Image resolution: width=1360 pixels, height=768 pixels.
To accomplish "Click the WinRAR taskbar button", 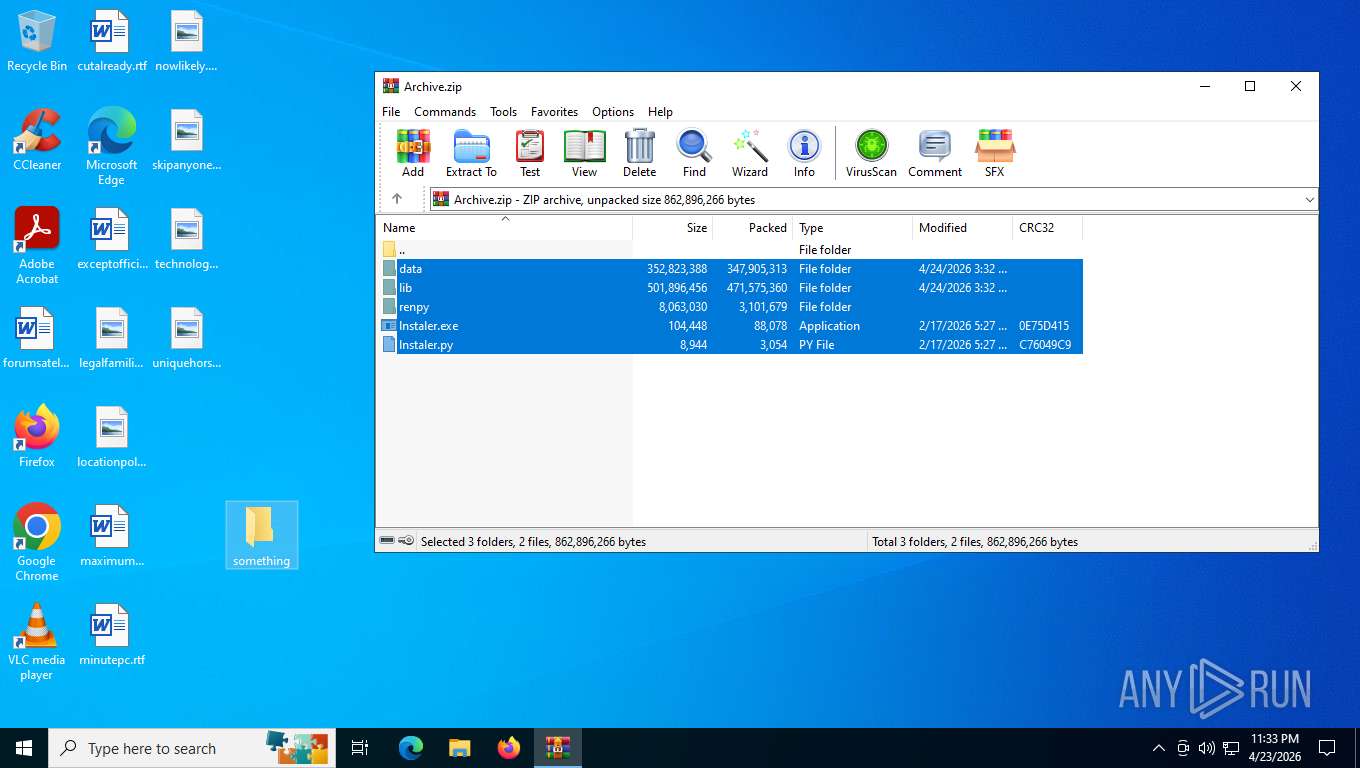I will pyautogui.click(x=557, y=748).
